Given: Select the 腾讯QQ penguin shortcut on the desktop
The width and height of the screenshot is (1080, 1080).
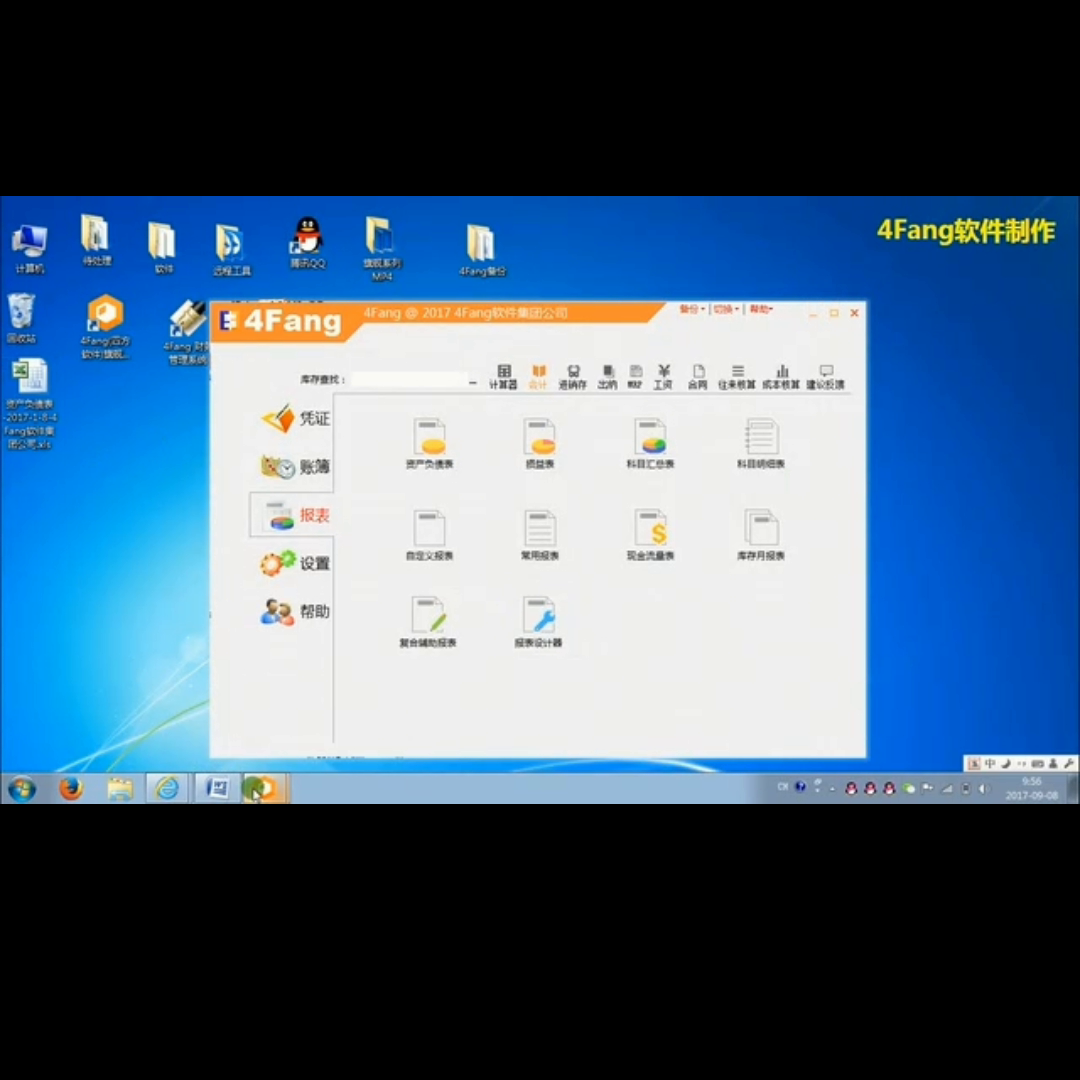Looking at the screenshot, I should (307, 242).
